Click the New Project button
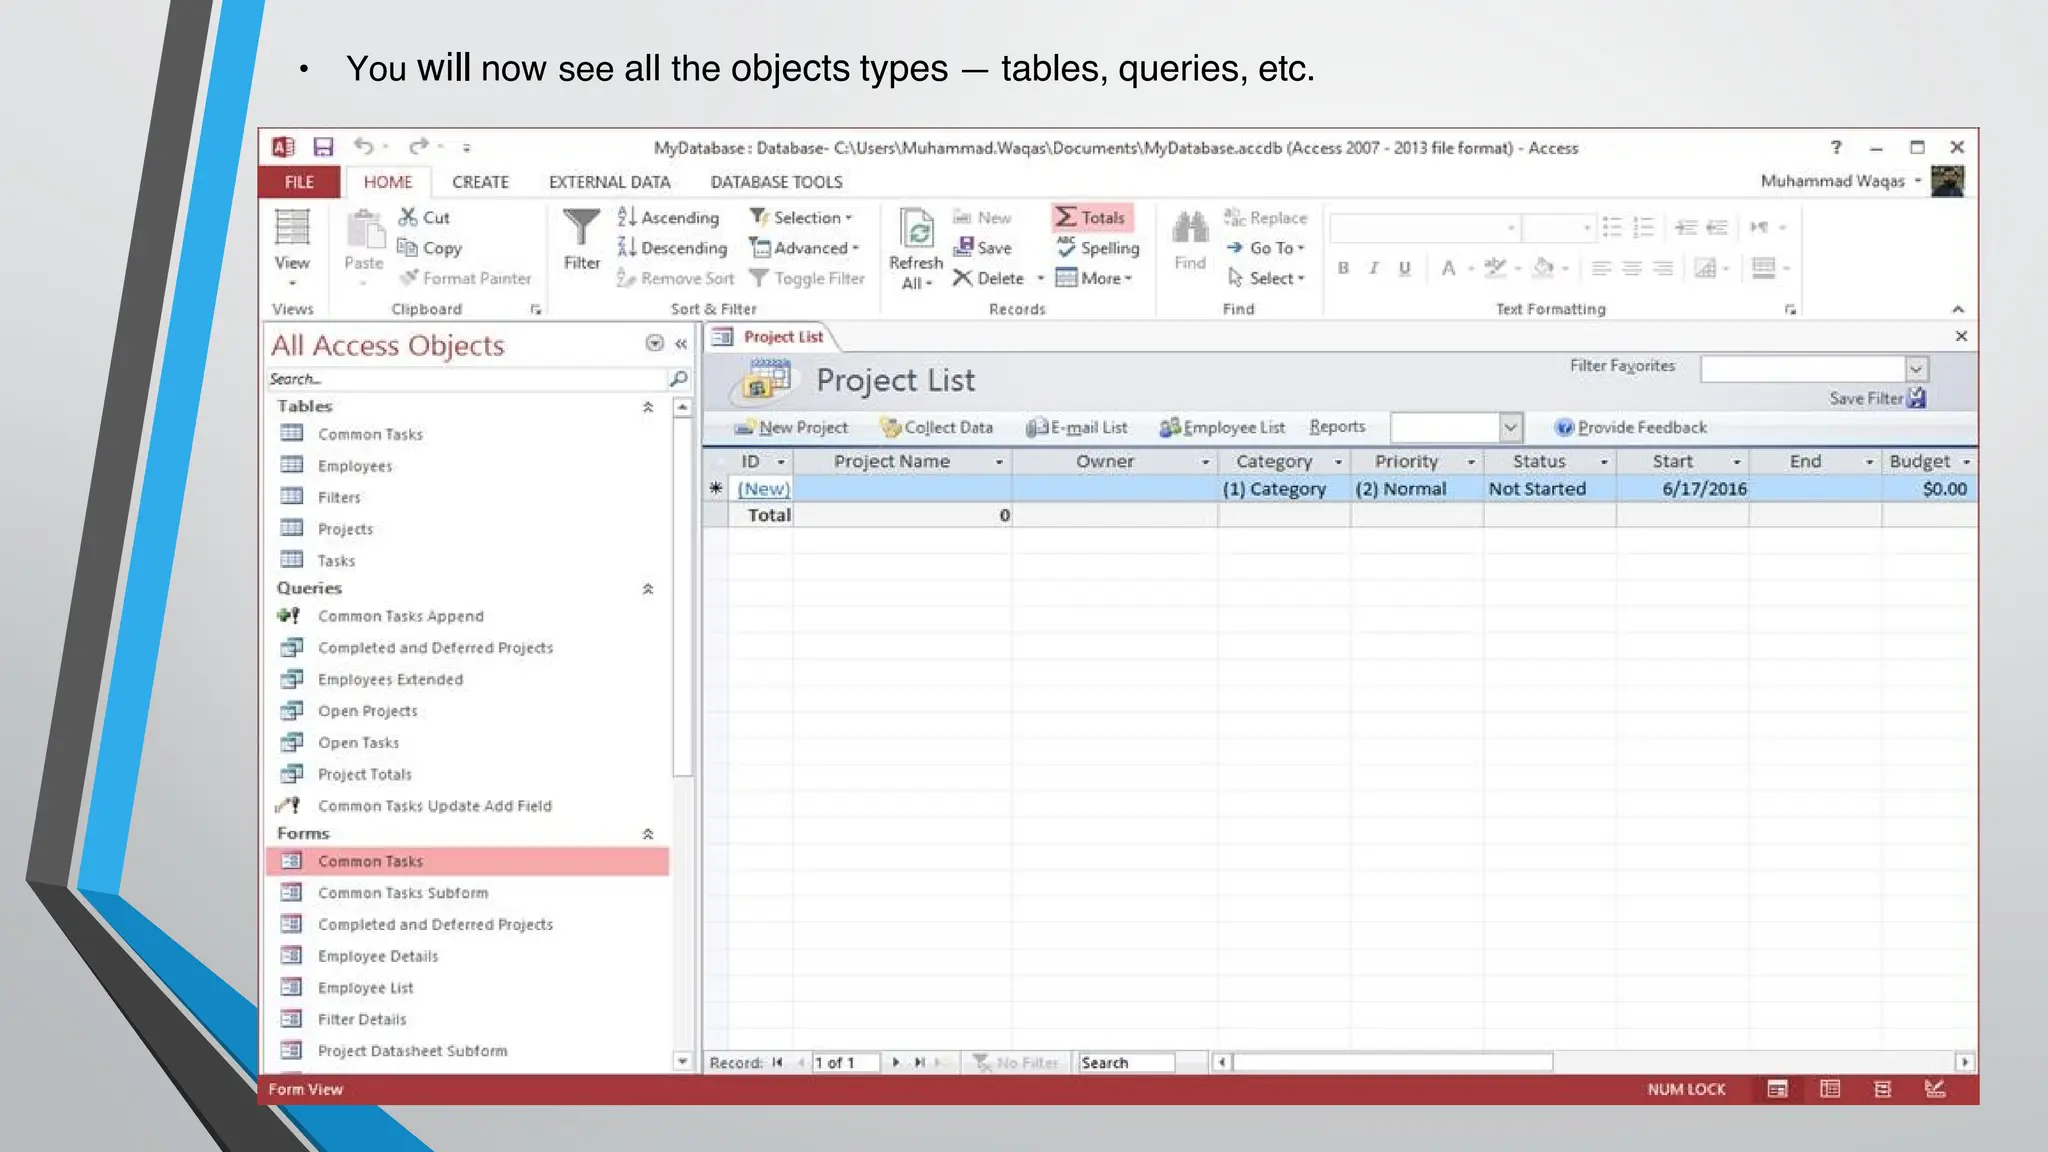The image size is (2048, 1152). [791, 427]
